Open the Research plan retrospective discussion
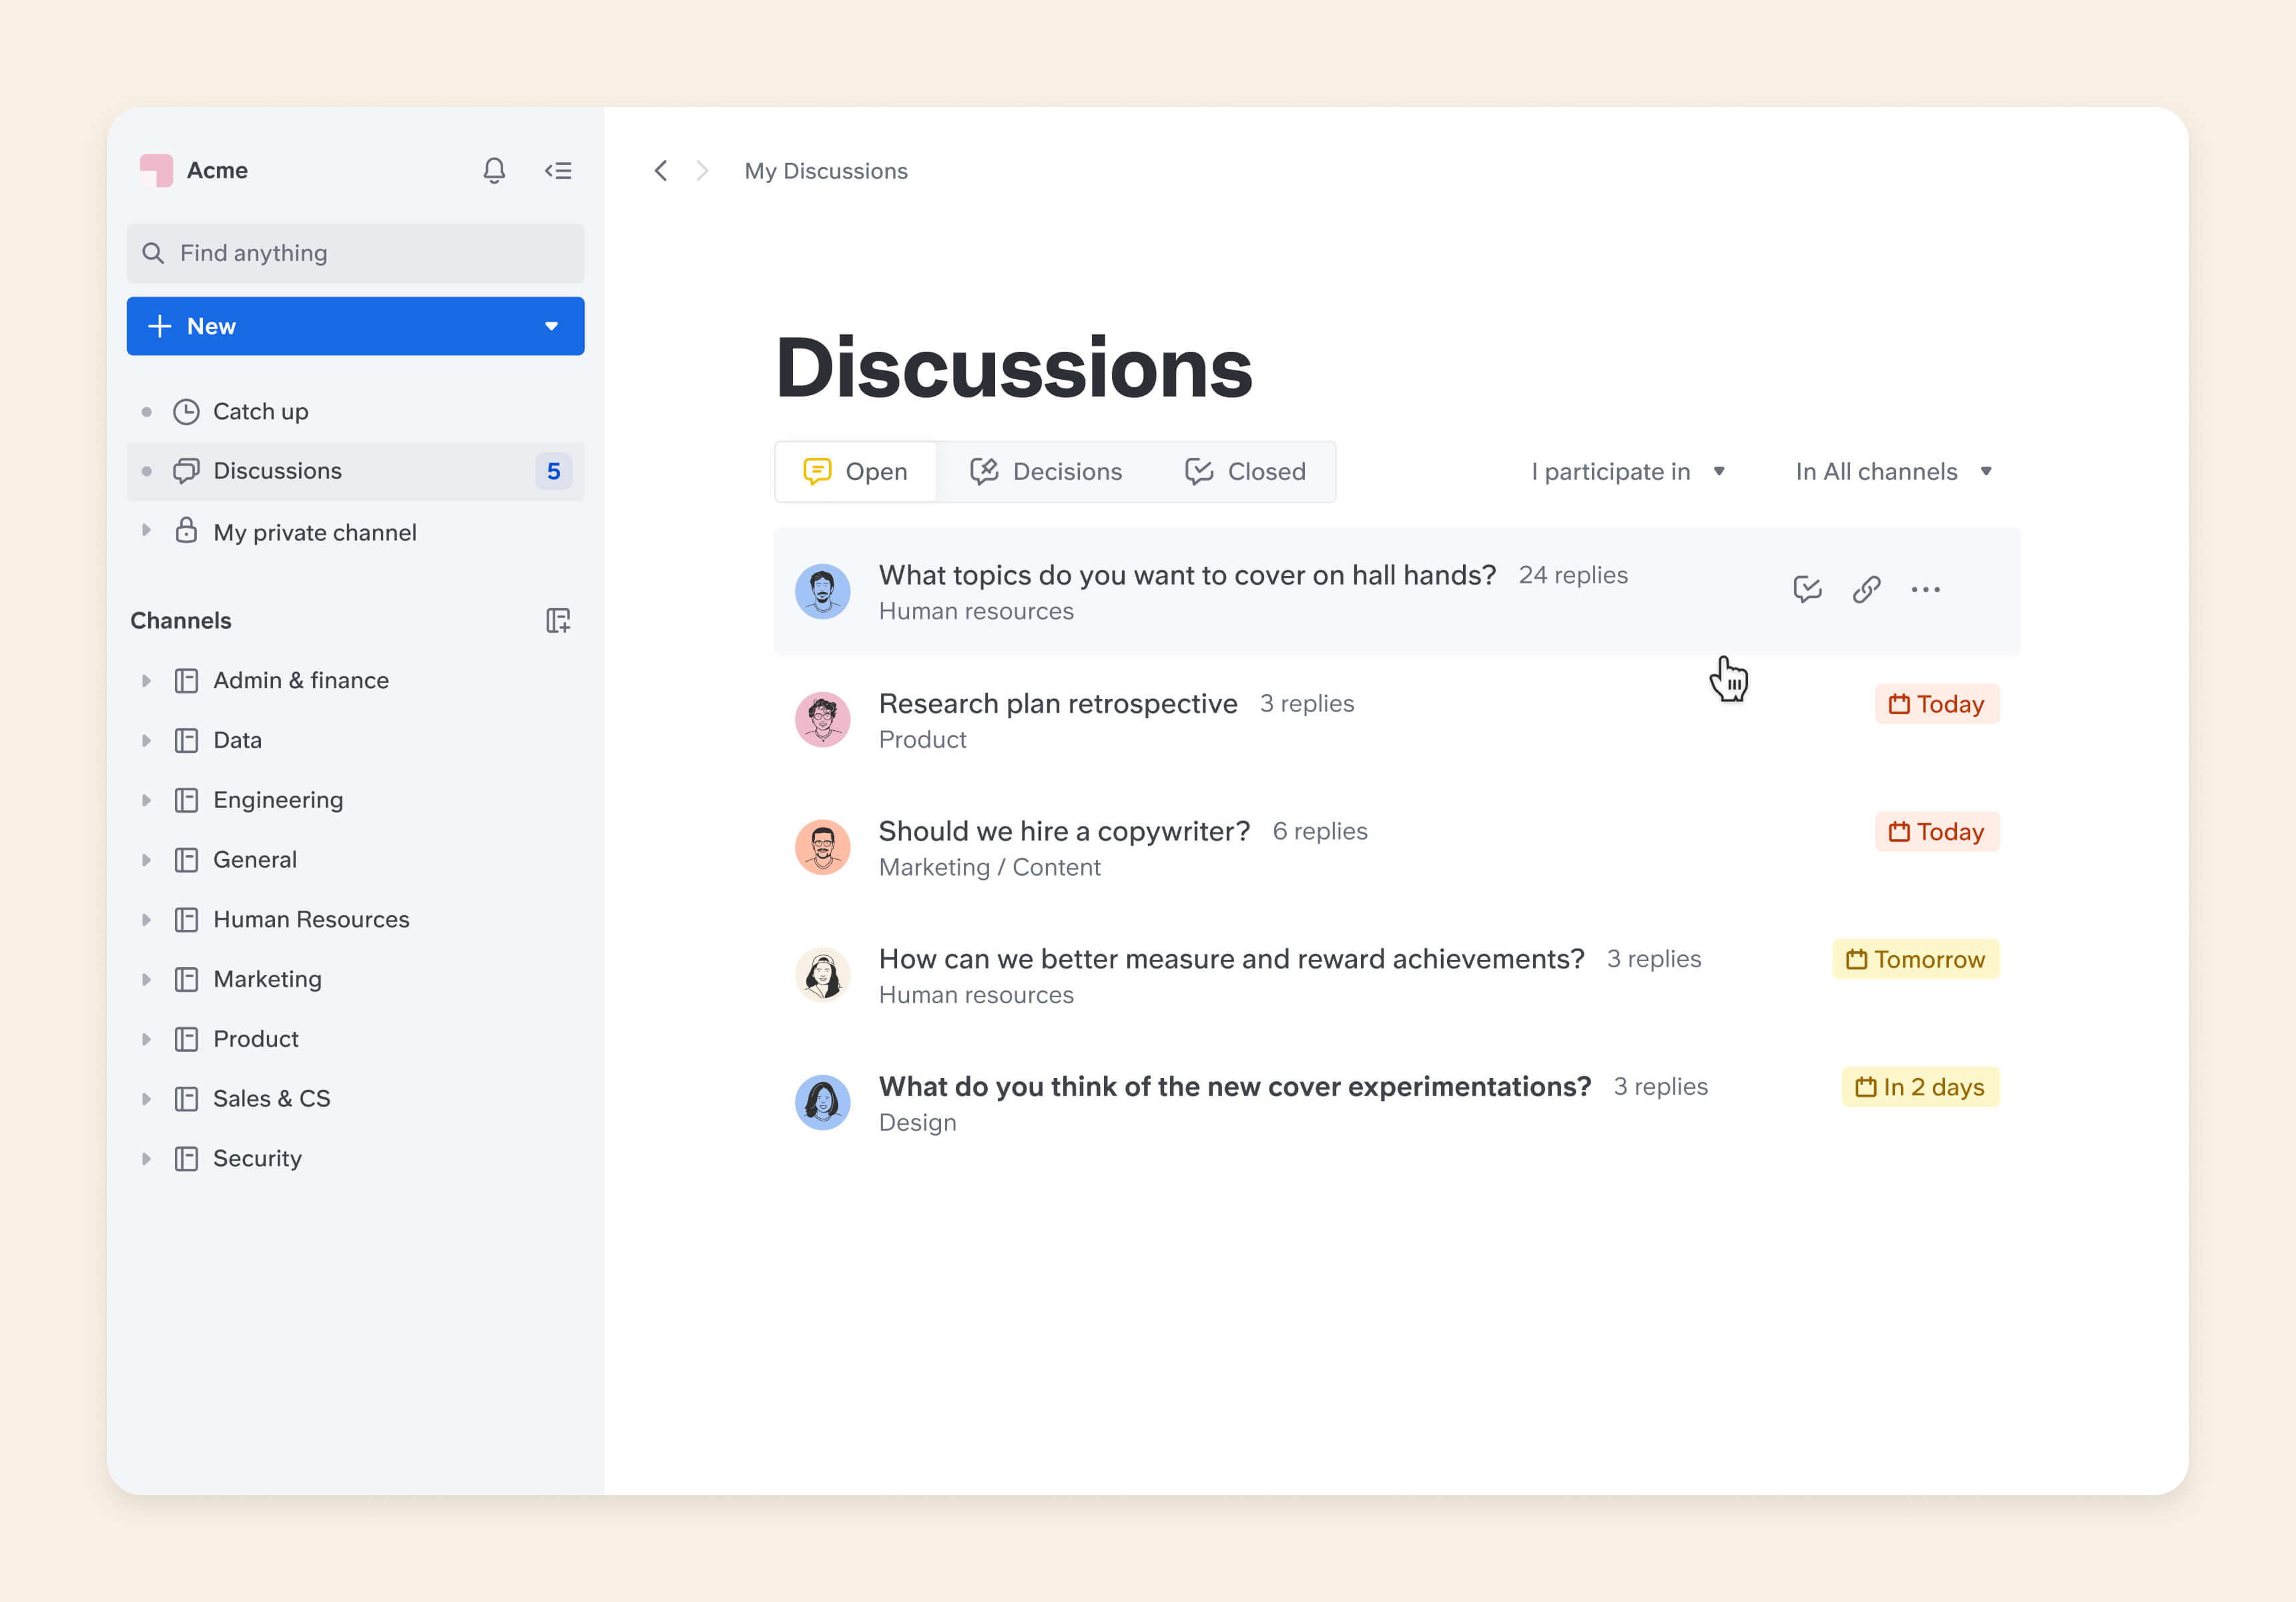Viewport: 2296px width, 1602px height. pyautogui.click(x=1058, y=704)
